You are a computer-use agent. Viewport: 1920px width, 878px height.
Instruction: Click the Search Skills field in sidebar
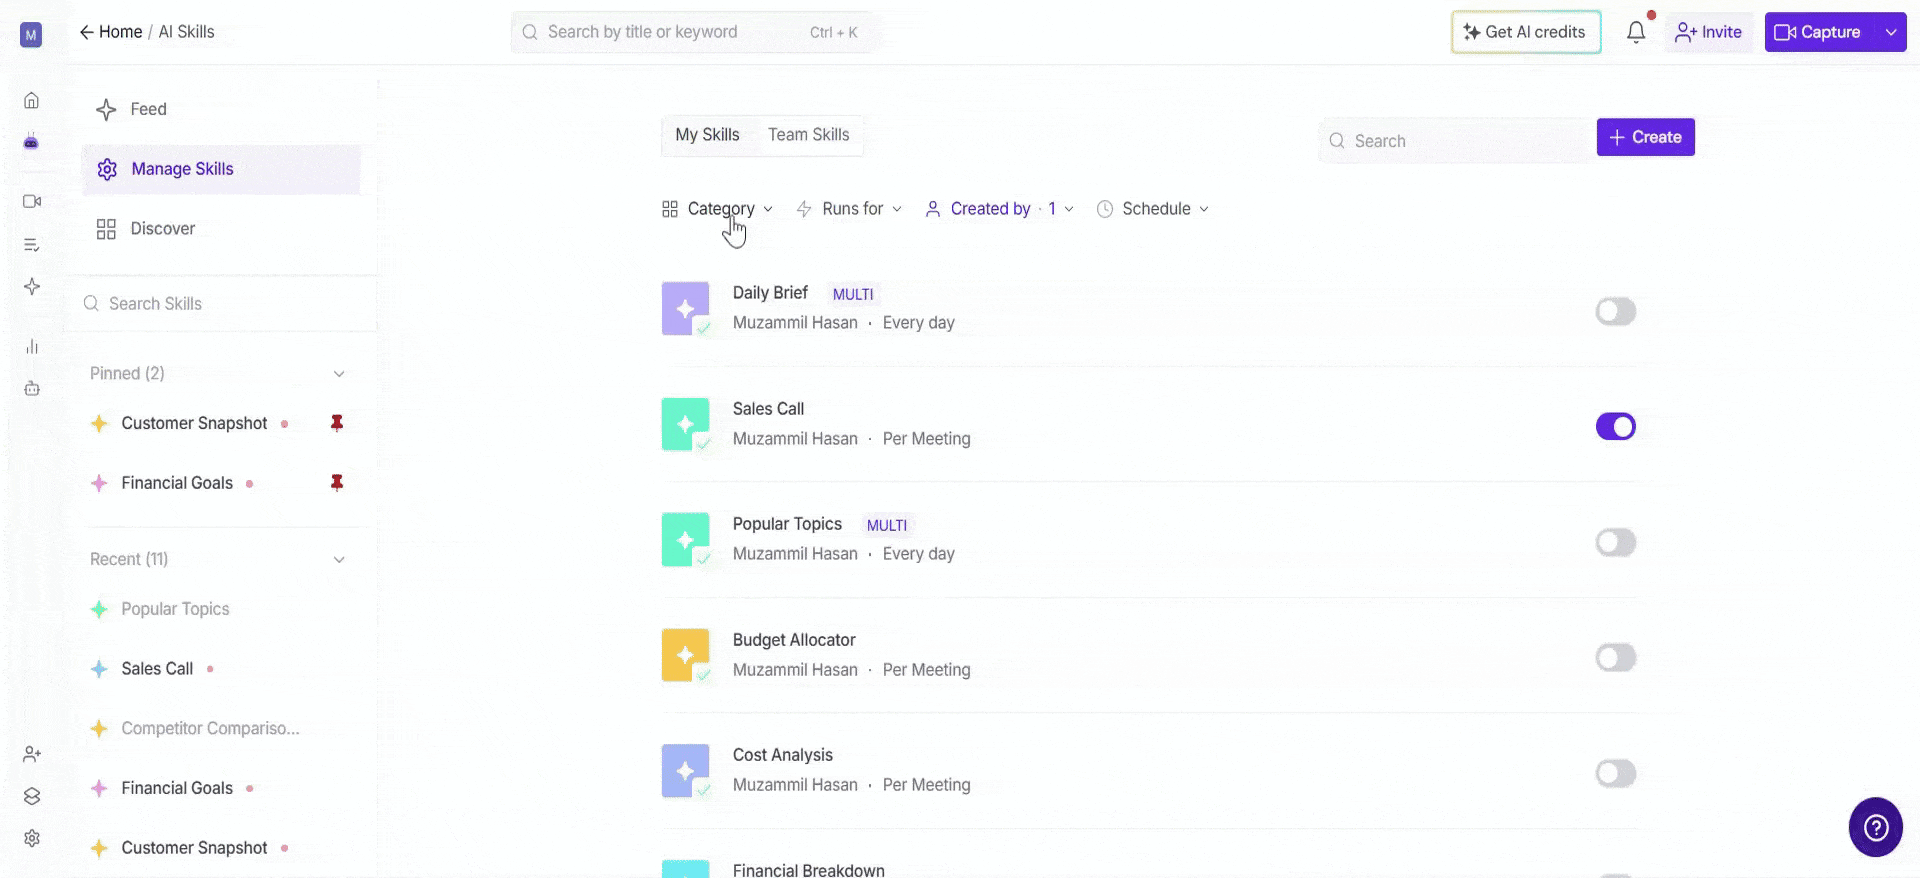pyautogui.click(x=221, y=304)
